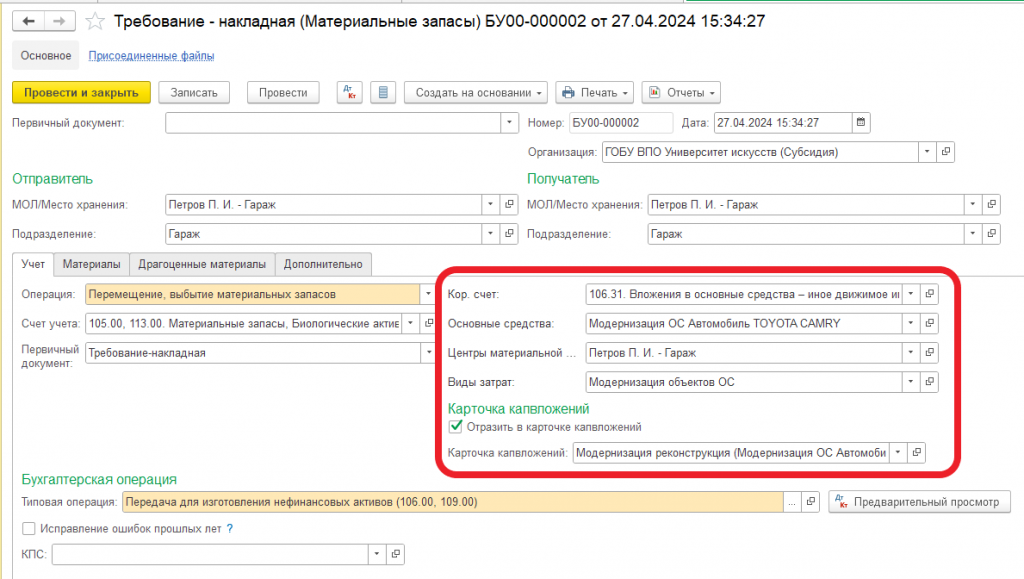This screenshot has width=1024, height=579.
Task: Select the Учет tab
Action: point(33,264)
